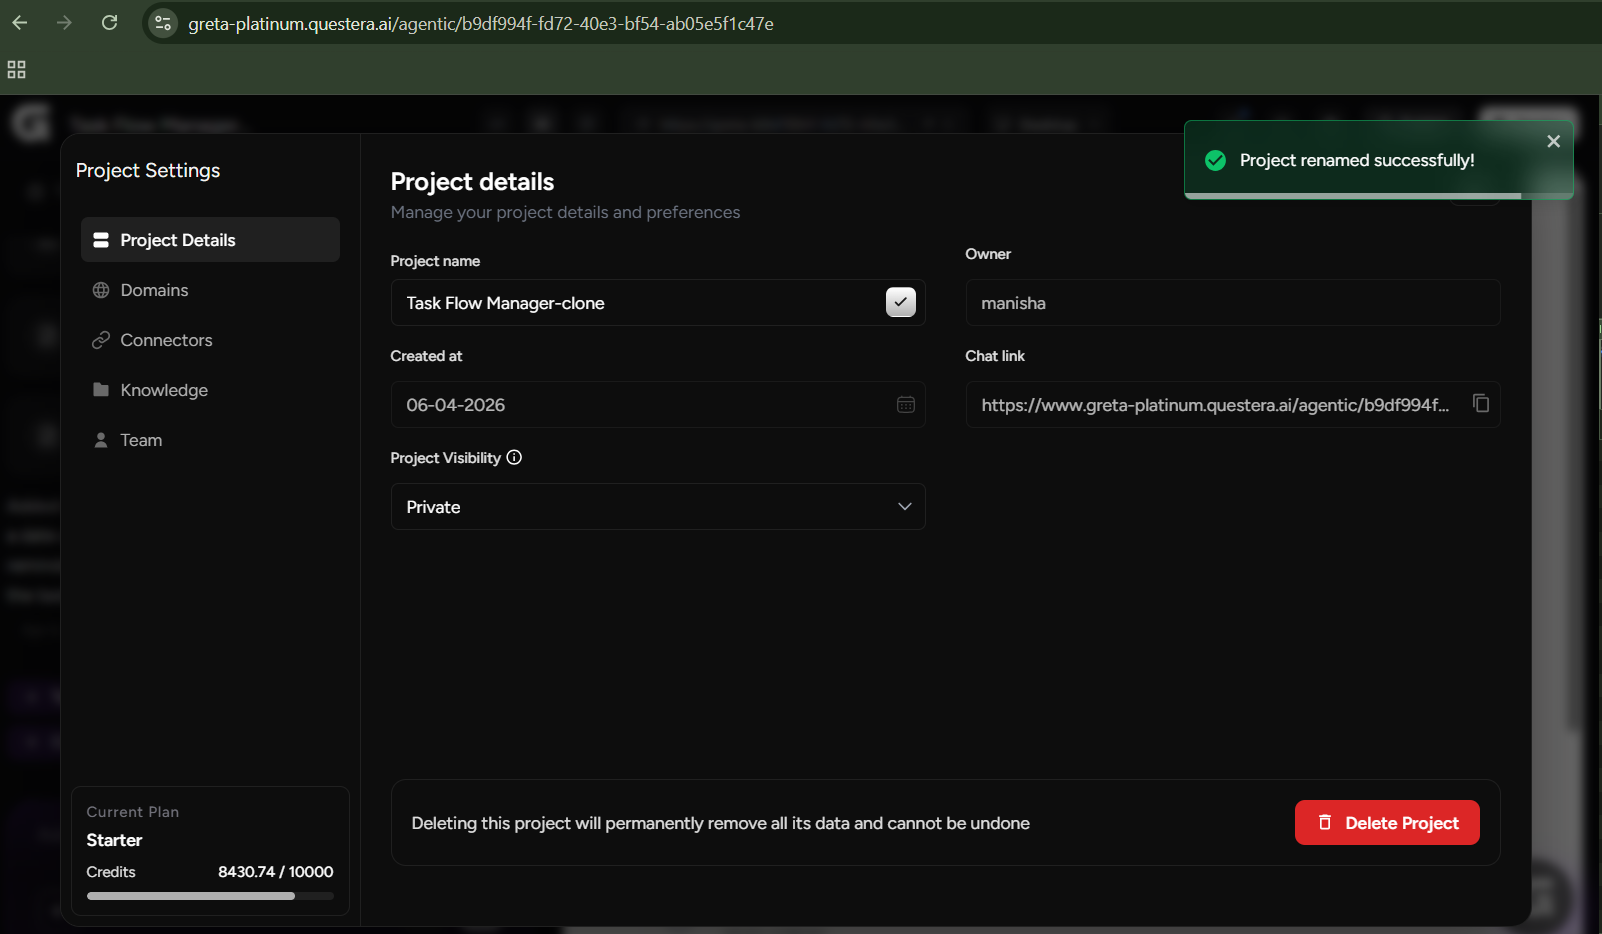Click the green success check icon
This screenshot has height=934, width=1602.
(x=1216, y=160)
